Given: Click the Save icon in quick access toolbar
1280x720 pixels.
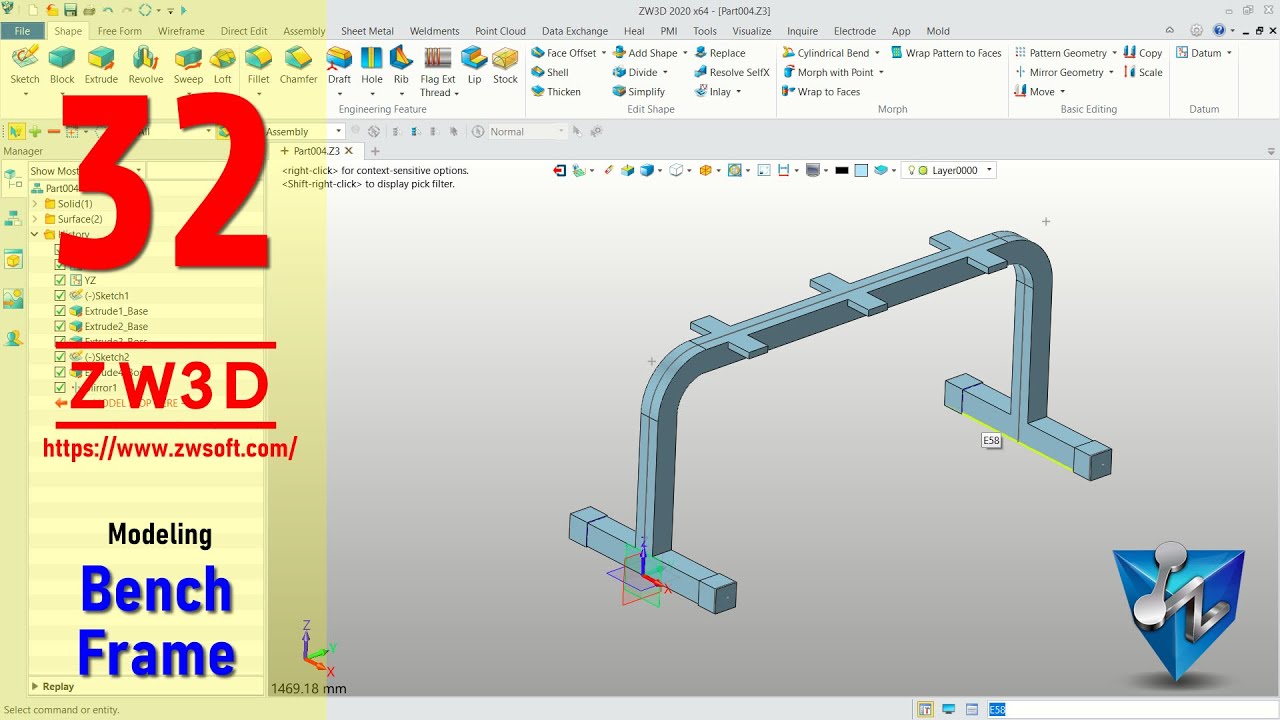Looking at the screenshot, I should click(x=70, y=10).
